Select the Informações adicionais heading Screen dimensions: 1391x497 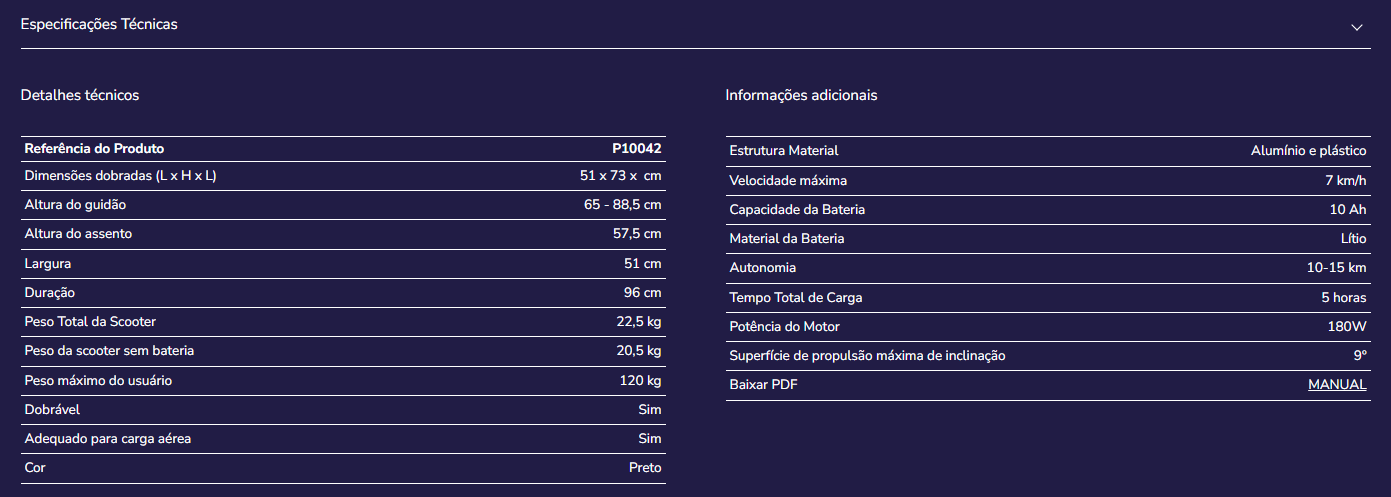point(801,95)
